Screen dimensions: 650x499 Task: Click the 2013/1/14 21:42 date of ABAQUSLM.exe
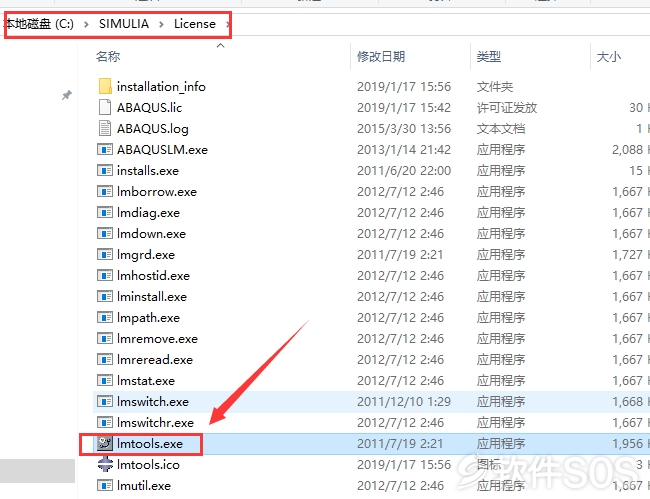point(404,150)
